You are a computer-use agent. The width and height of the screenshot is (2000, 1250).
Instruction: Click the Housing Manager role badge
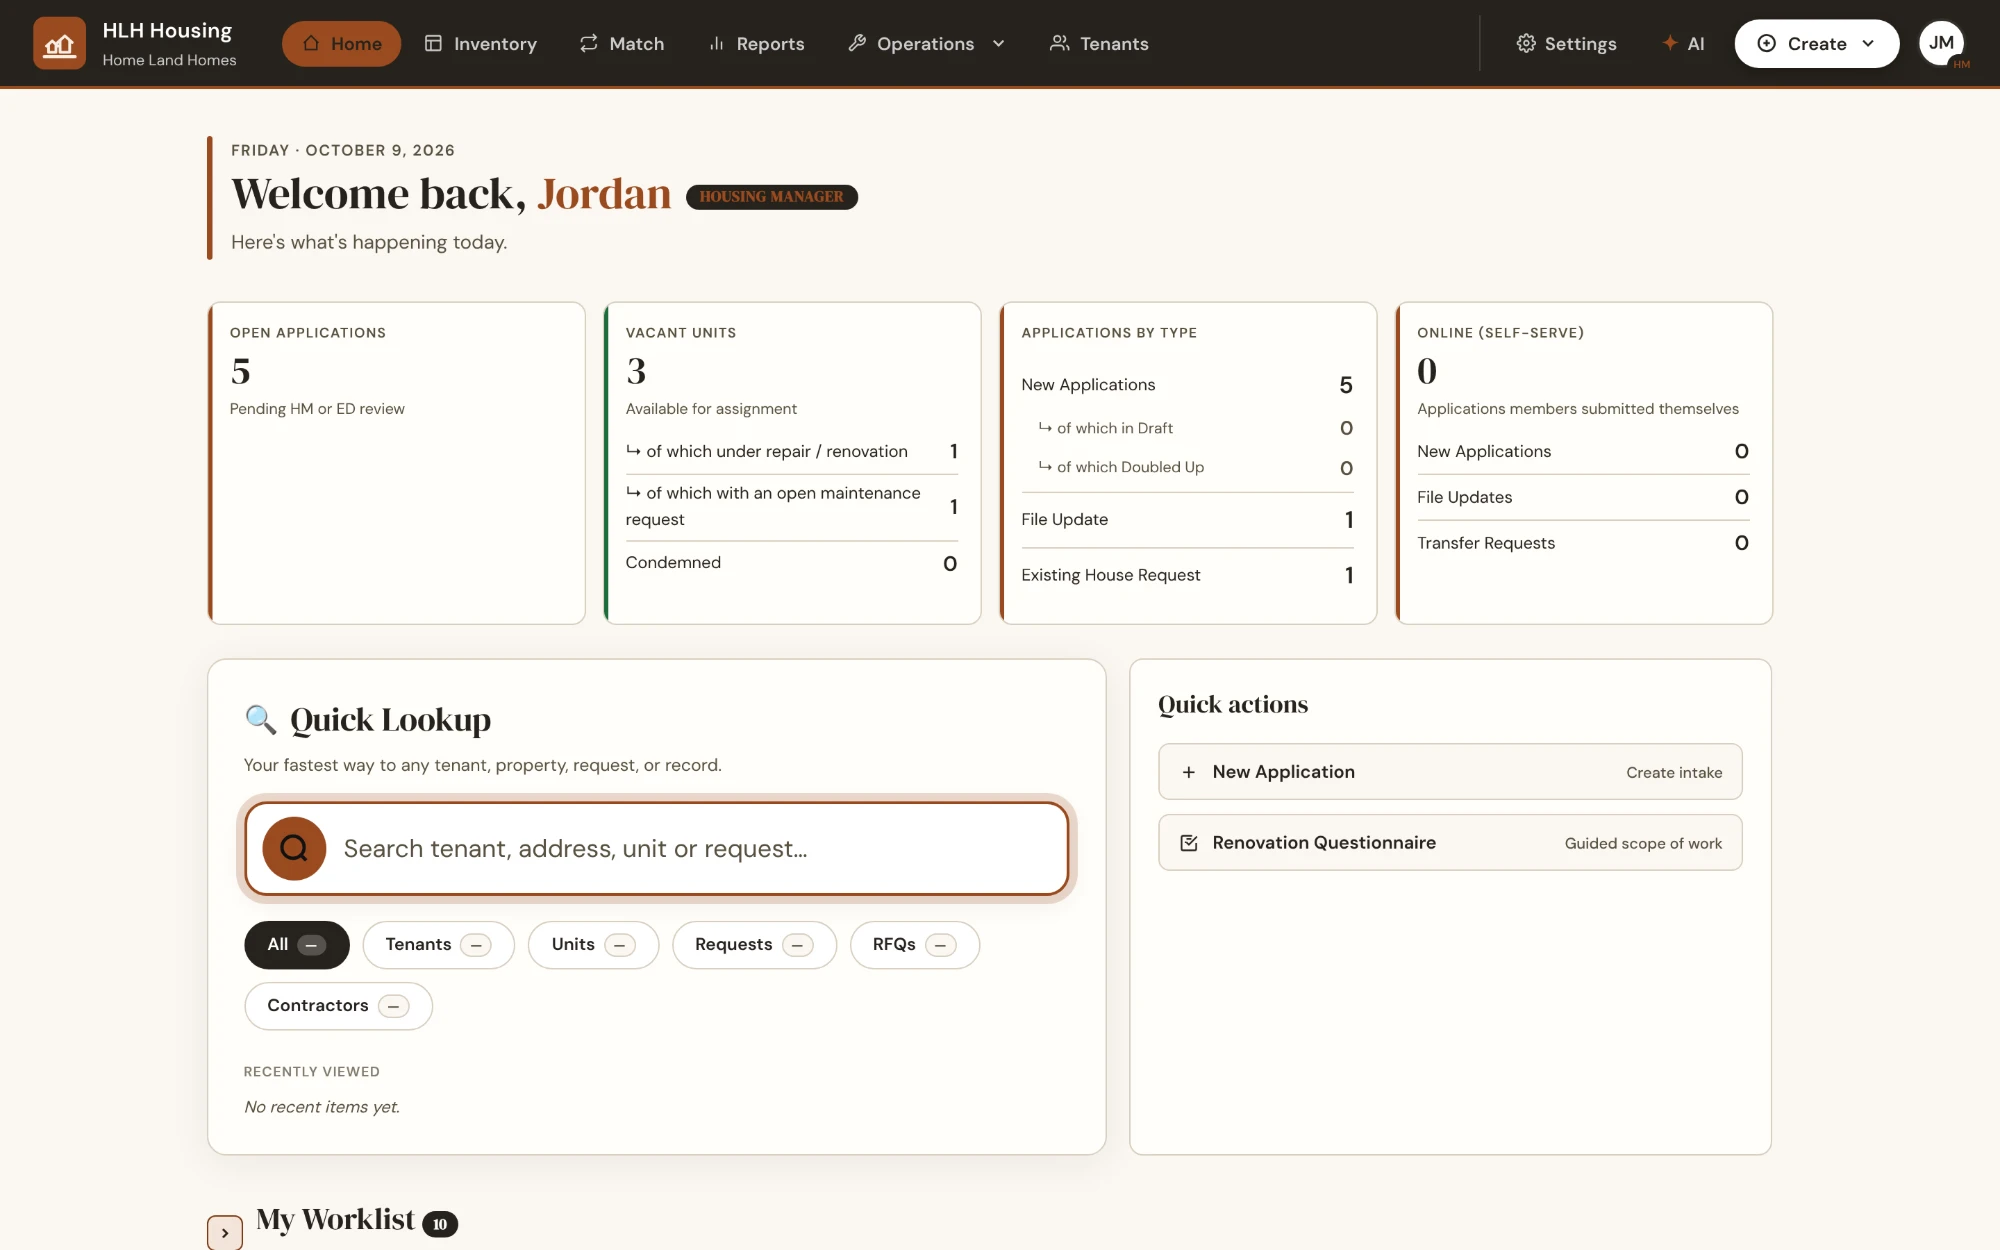(771, 197)
